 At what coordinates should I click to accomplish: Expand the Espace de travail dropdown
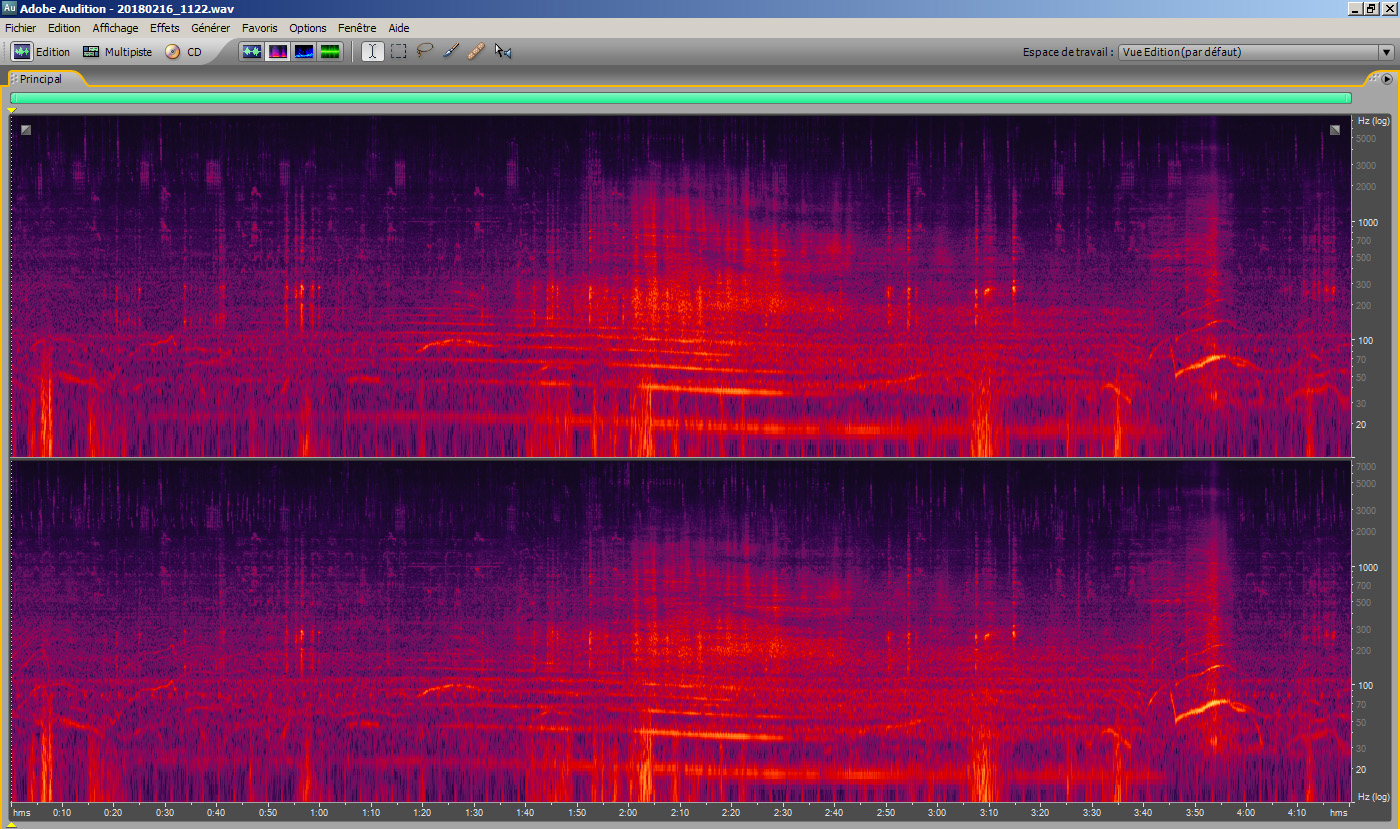coord(1385,52)
